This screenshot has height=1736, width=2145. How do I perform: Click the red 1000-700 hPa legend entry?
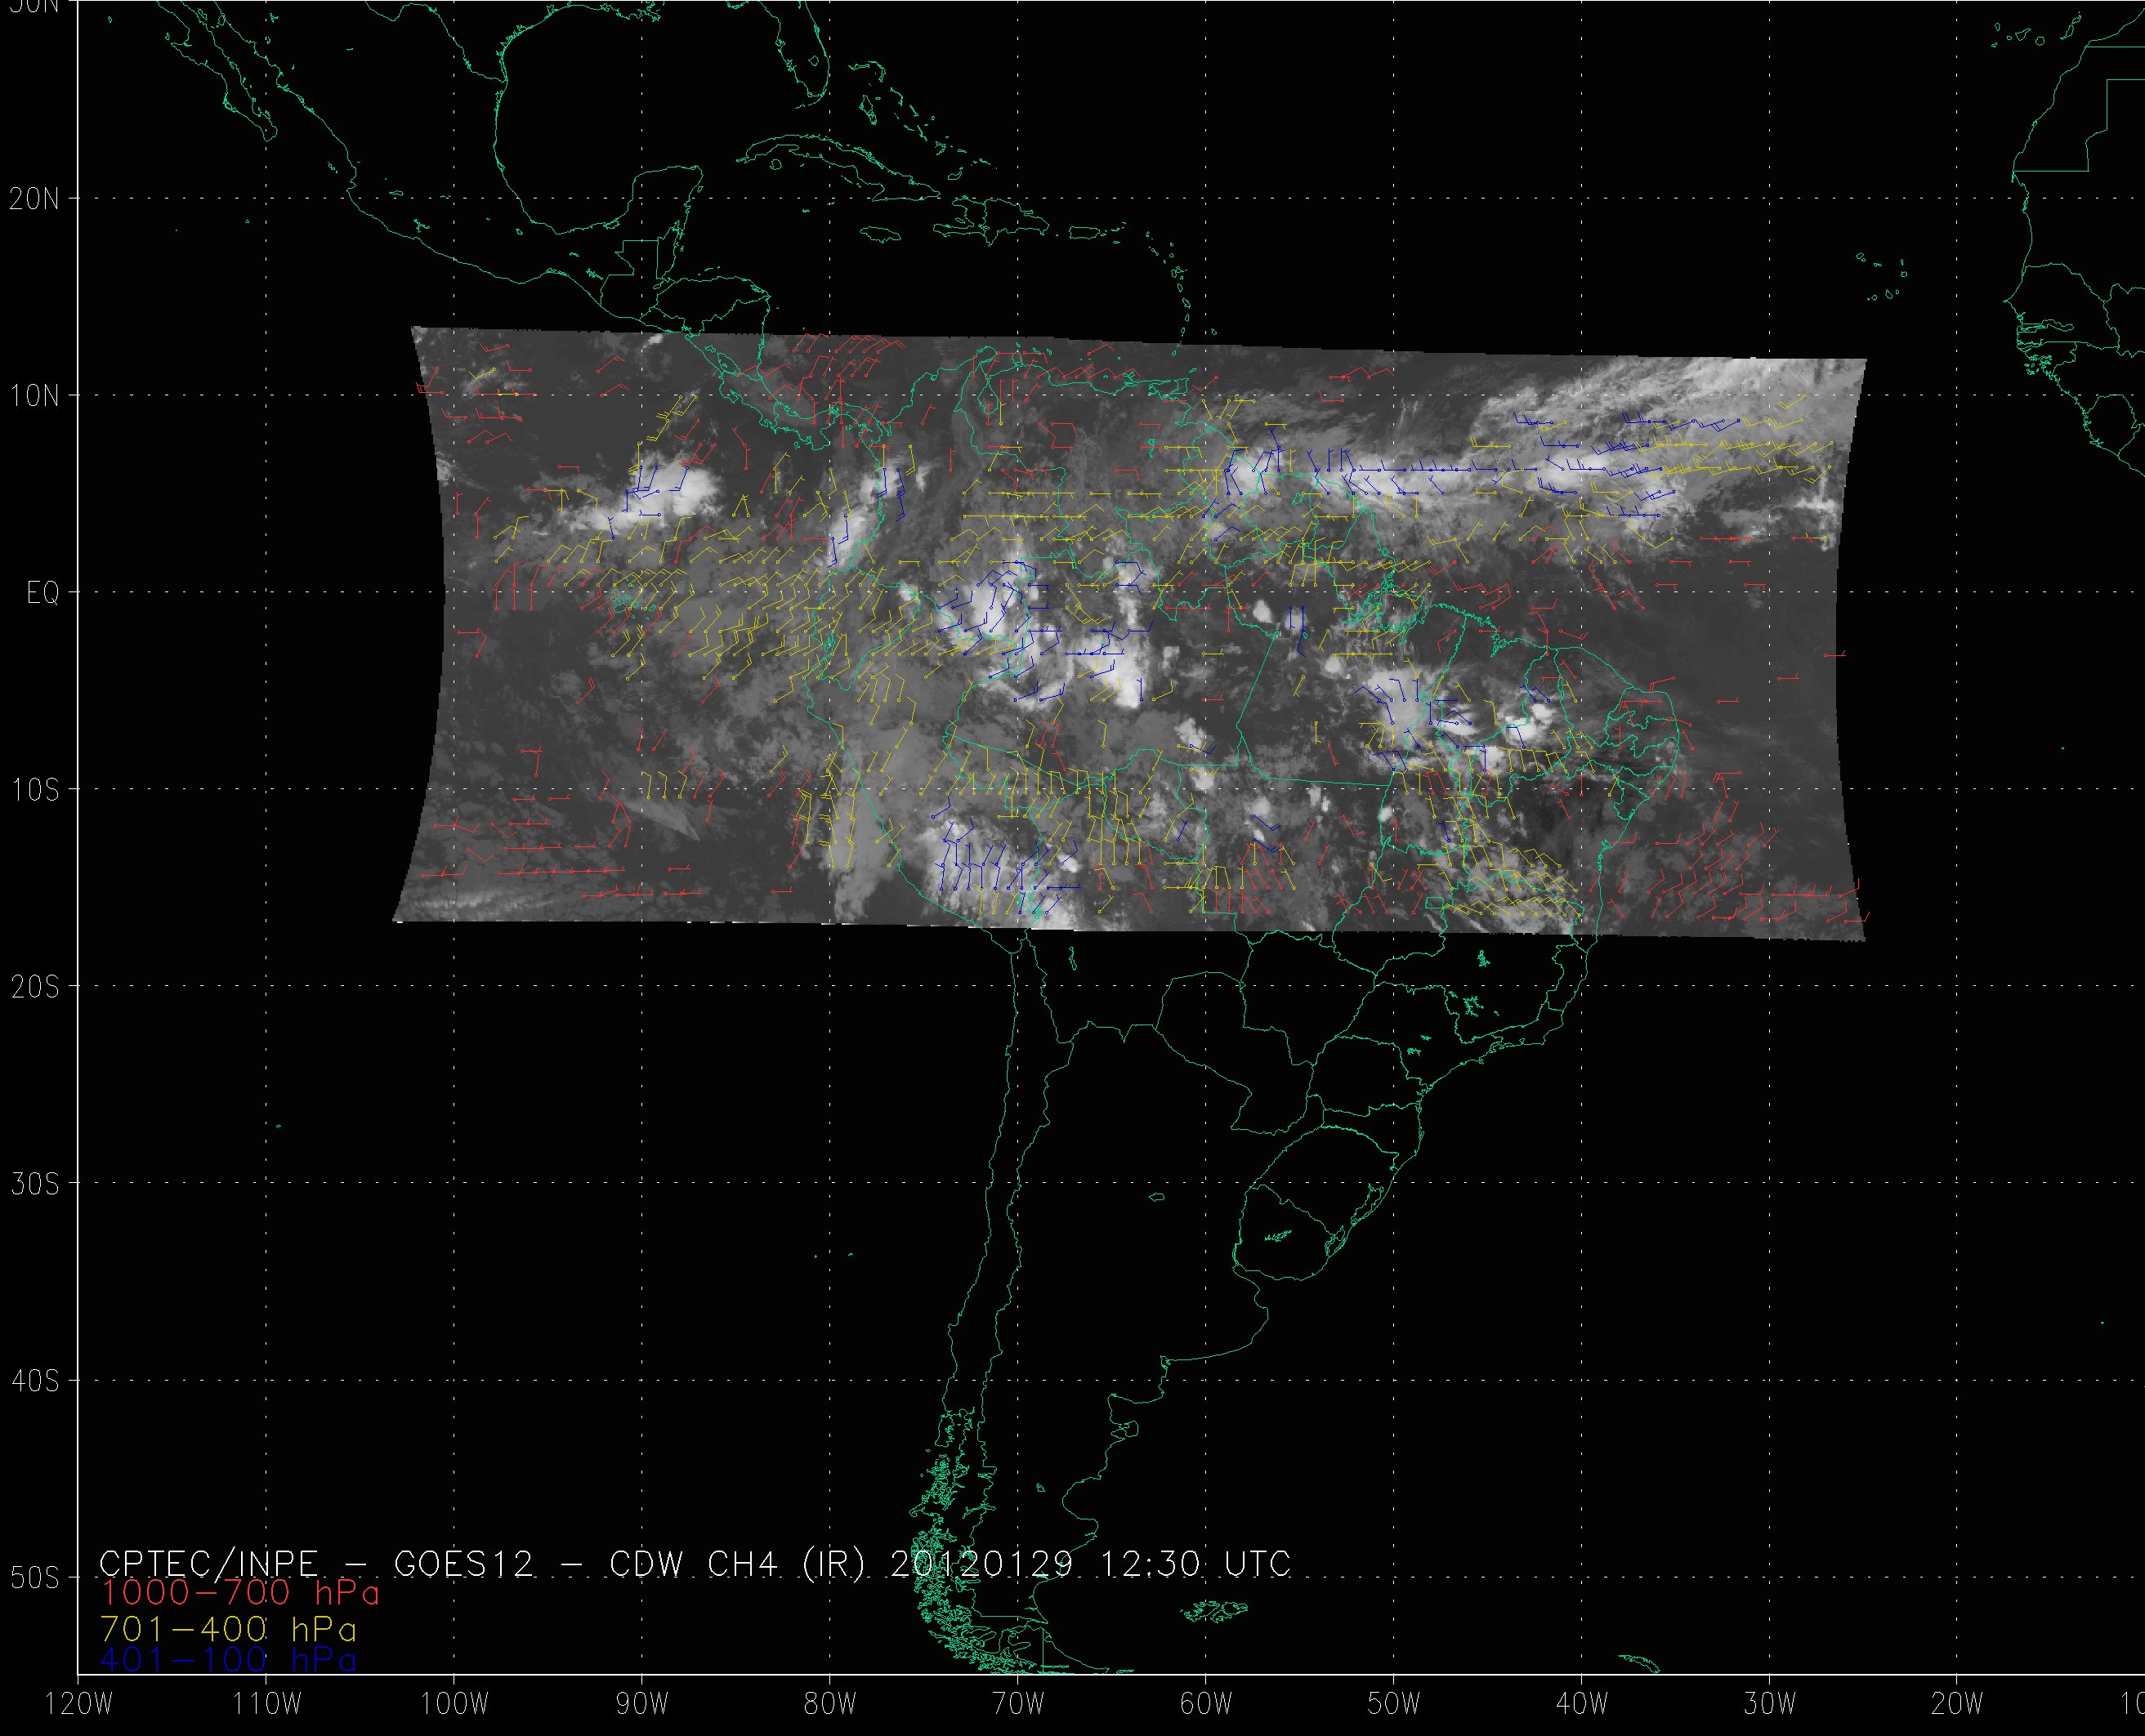(240, 1593)
